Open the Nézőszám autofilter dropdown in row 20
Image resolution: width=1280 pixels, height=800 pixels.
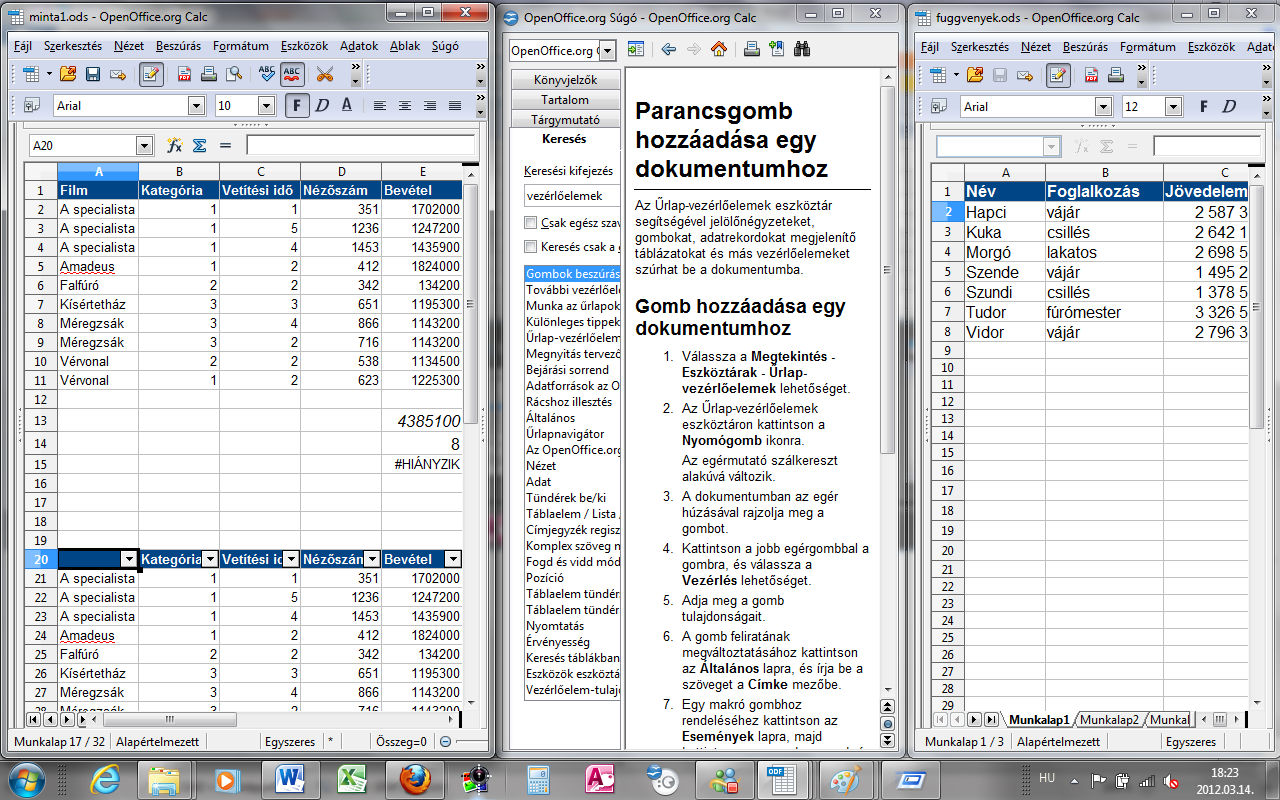pyautogui.click(x=372, y=560)
